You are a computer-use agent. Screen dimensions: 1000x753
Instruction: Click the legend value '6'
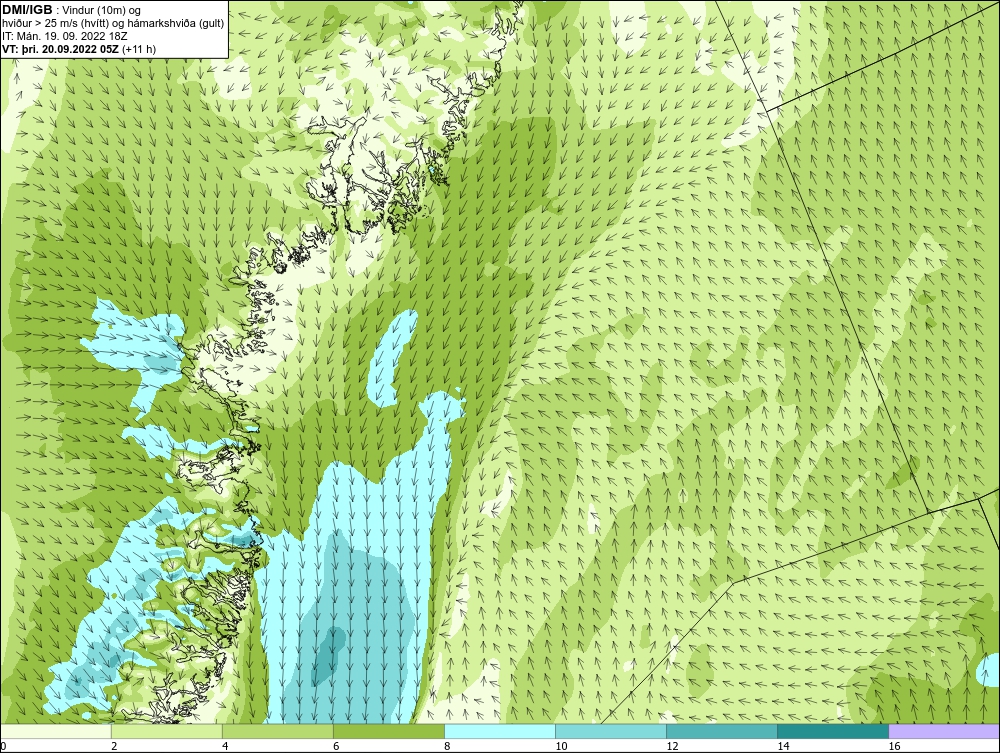[x=336, y=746]
